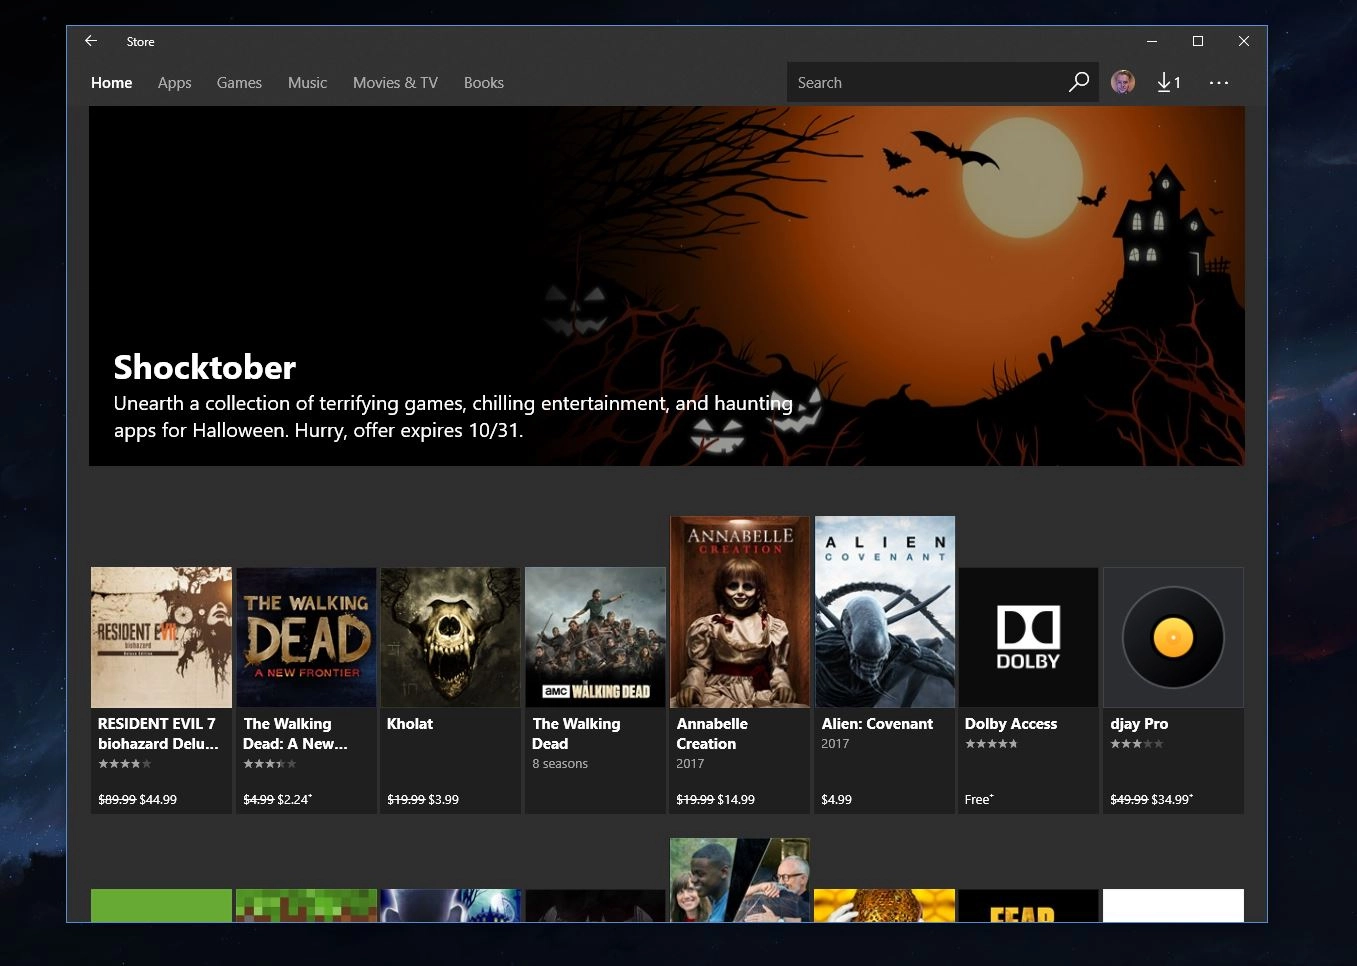Open the Music tab

pyautogui.click(x=307, y=83)
